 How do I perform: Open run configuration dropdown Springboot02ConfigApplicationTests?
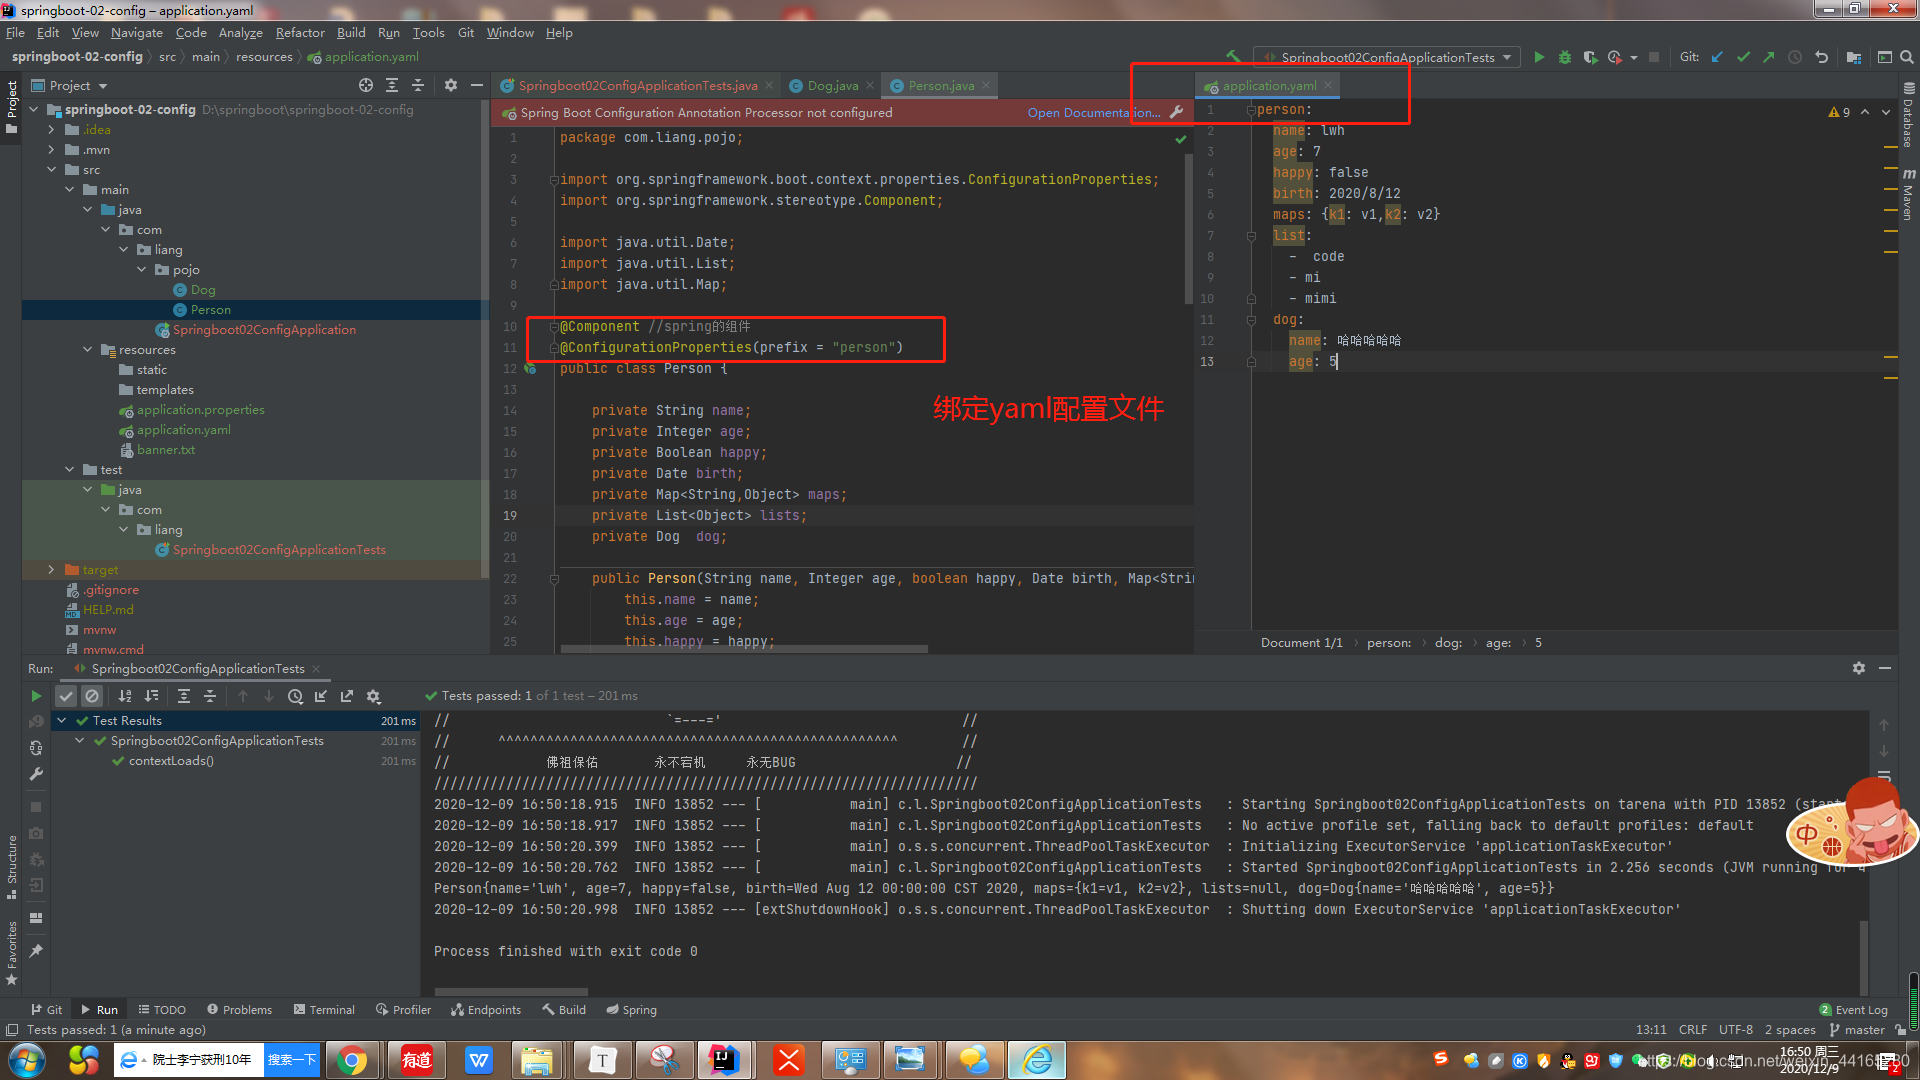point(1390,57)
